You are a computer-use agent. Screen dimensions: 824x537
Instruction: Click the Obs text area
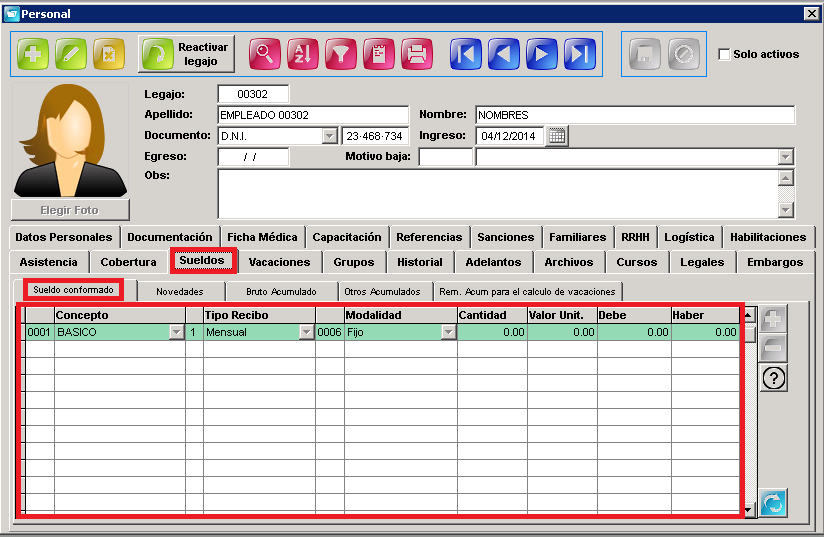(498, 194)
